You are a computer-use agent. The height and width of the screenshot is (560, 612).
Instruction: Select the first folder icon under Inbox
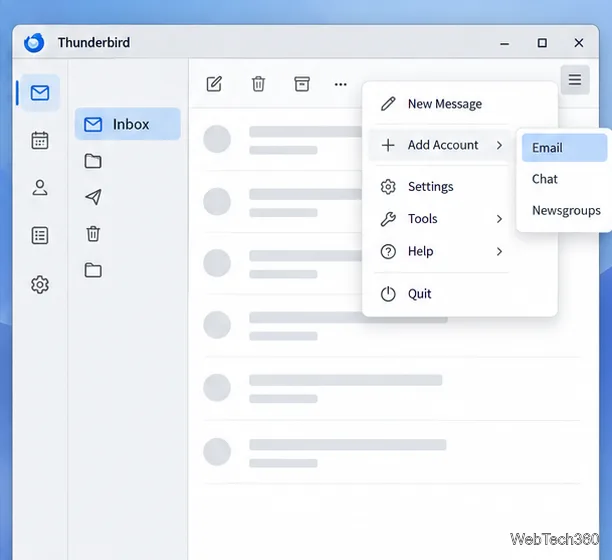(93, 161)
